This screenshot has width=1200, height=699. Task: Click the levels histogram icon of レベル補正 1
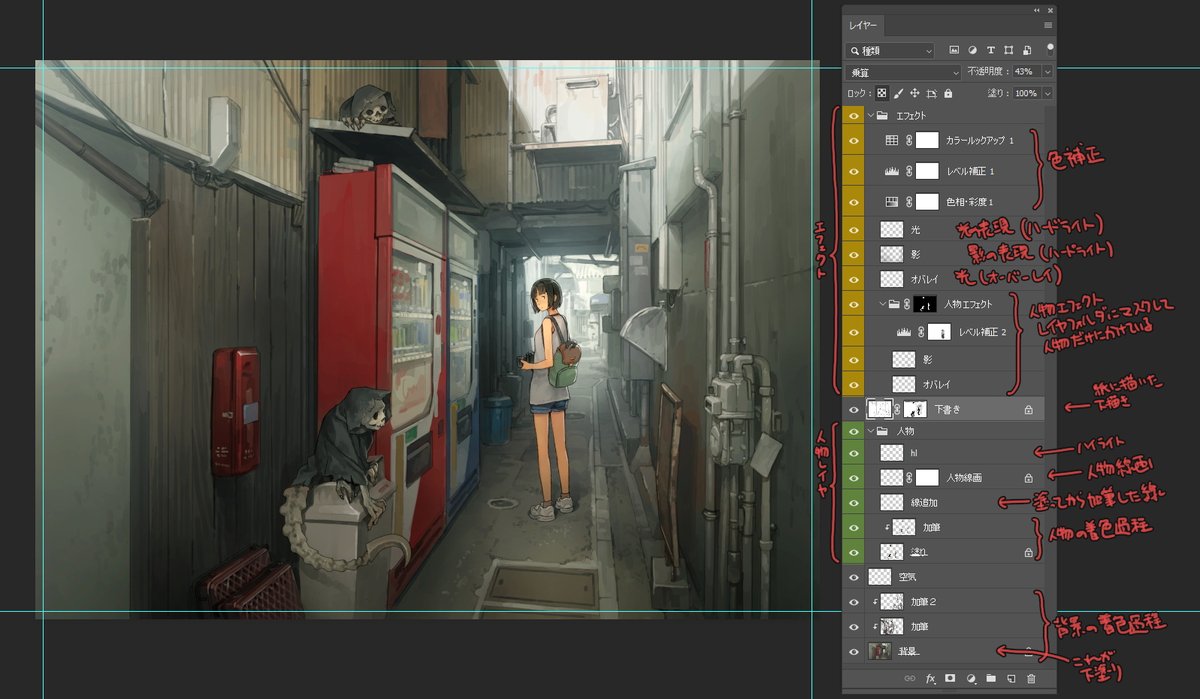[x=893, y=172]
